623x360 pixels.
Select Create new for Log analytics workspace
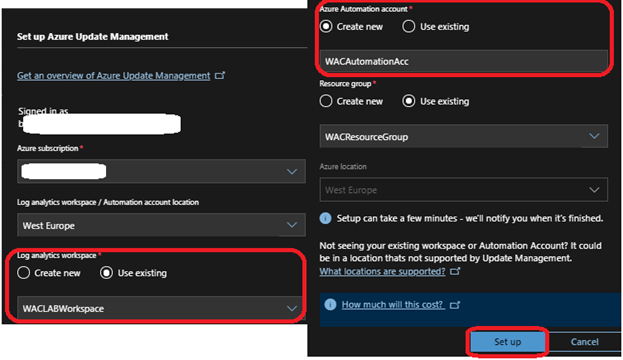tap(23, 273)
